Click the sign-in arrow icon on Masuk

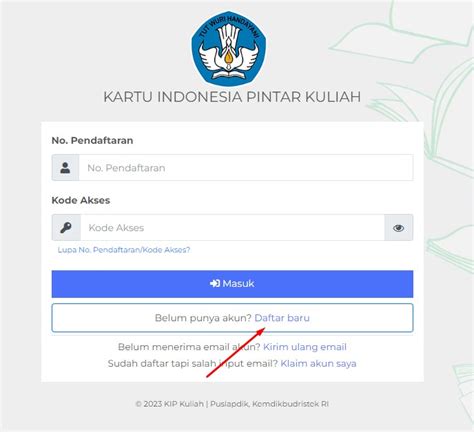[215, 283]
